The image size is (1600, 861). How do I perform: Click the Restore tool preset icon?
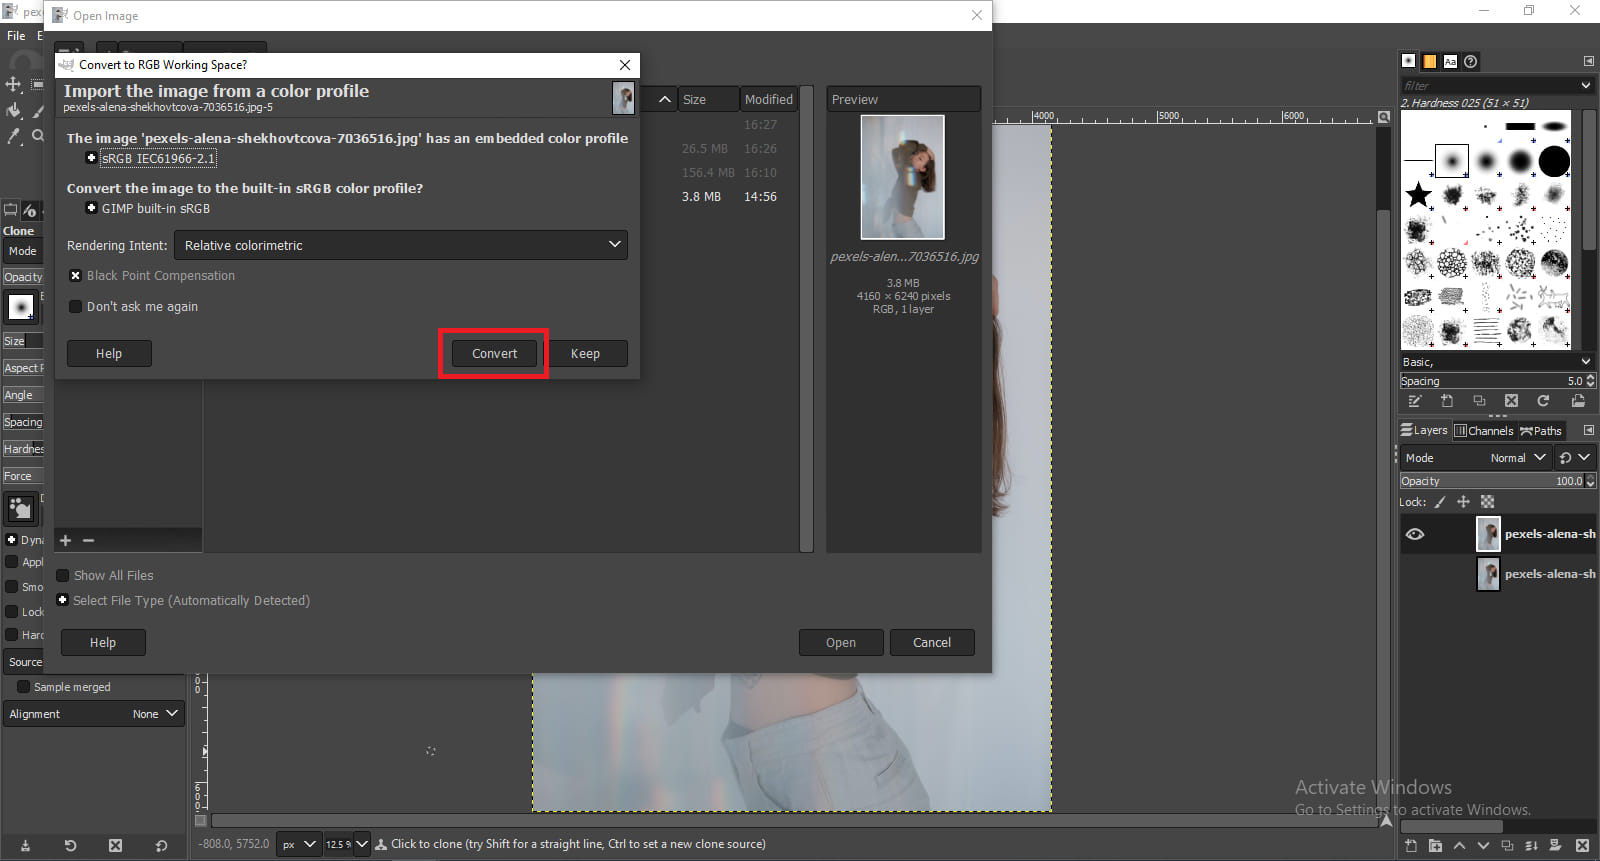click(x=70, y=846)
